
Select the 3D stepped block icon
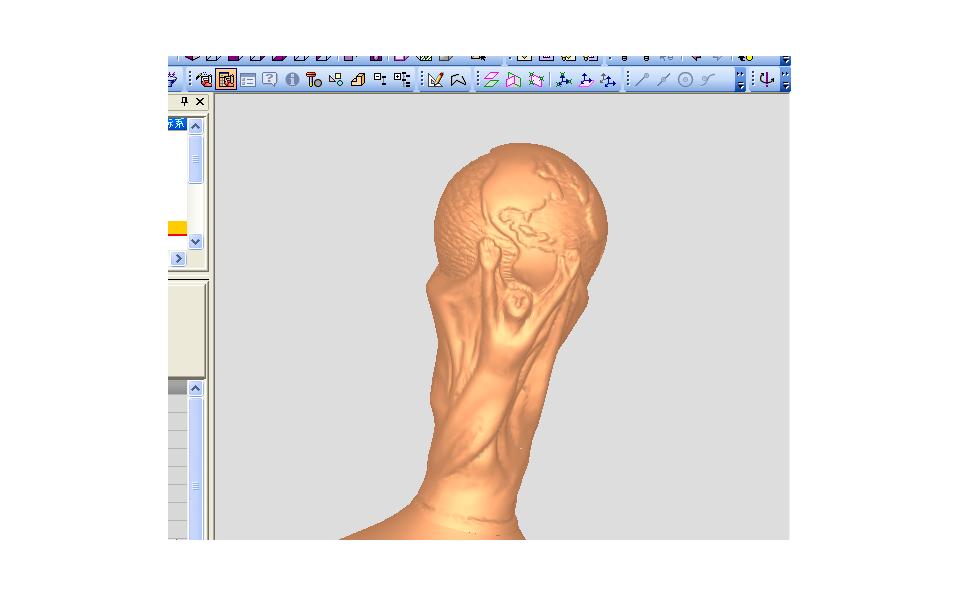[x=358, y=80]
